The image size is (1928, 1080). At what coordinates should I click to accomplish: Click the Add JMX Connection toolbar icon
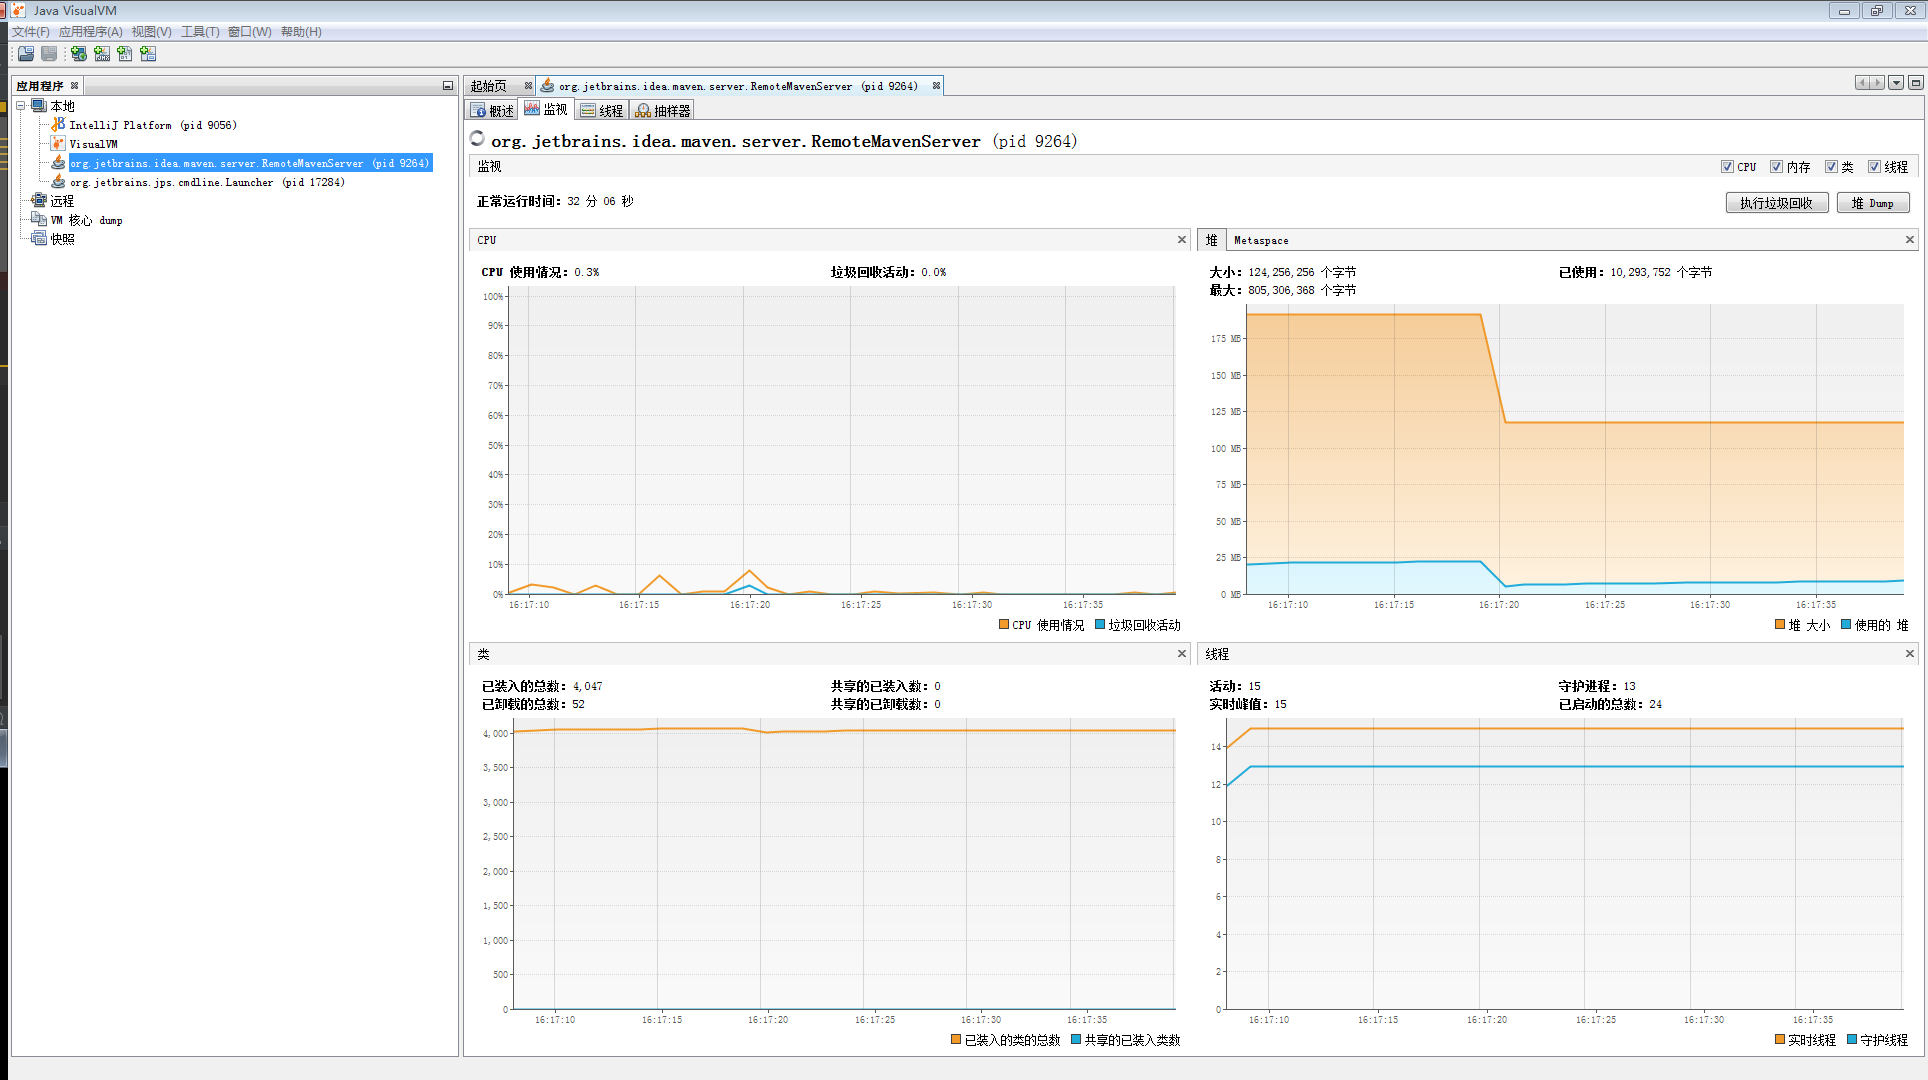[x=101, y=54]
